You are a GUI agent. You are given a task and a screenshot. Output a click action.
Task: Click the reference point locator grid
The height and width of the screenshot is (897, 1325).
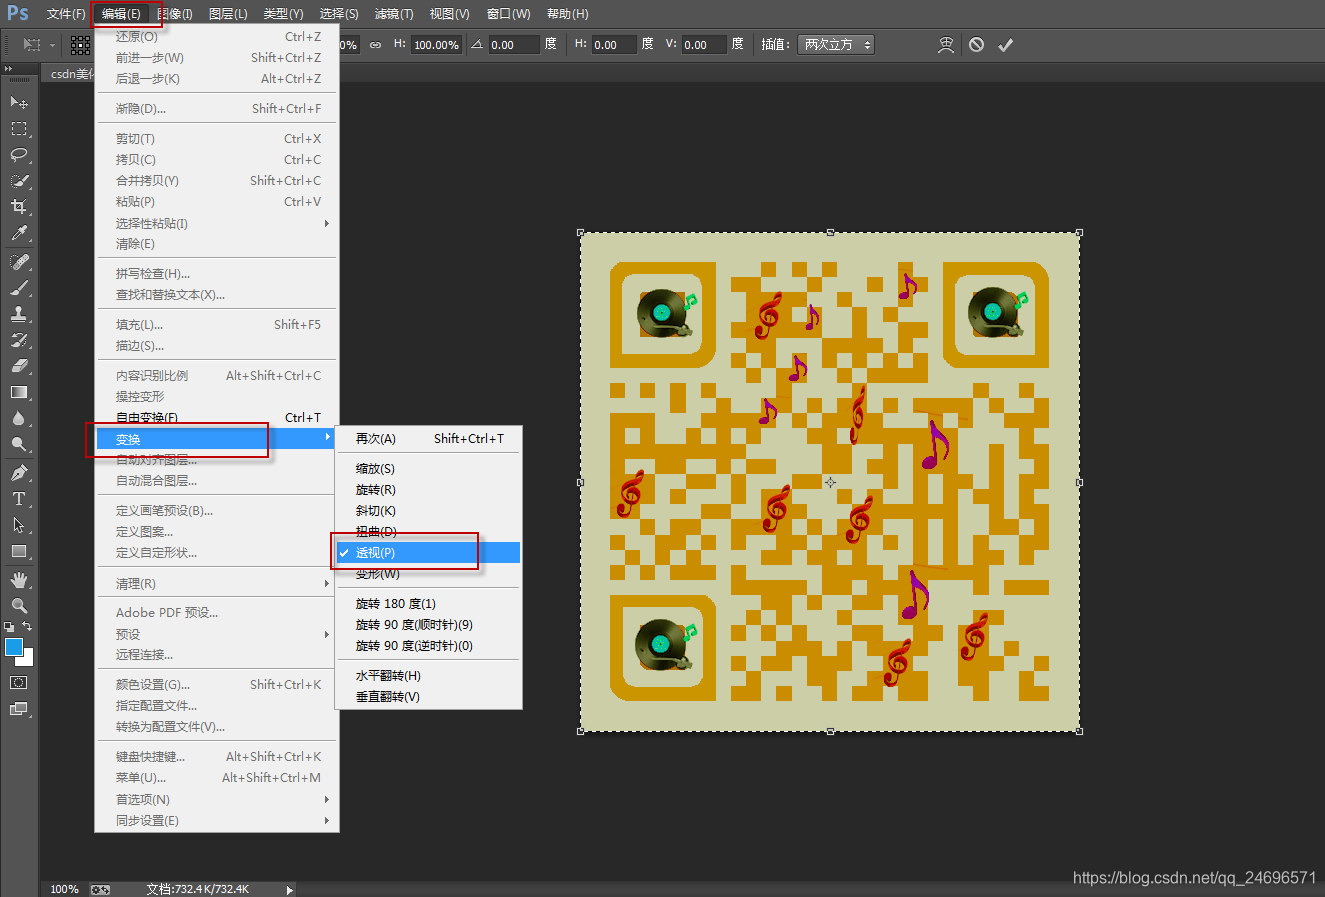click(81, 45)
